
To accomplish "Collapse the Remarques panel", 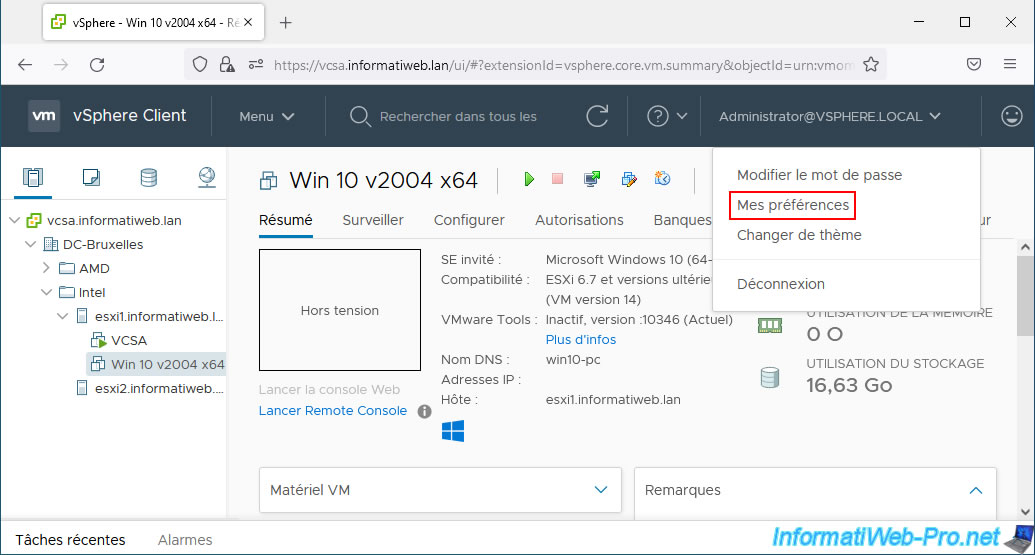I will (x=975, y=490).
